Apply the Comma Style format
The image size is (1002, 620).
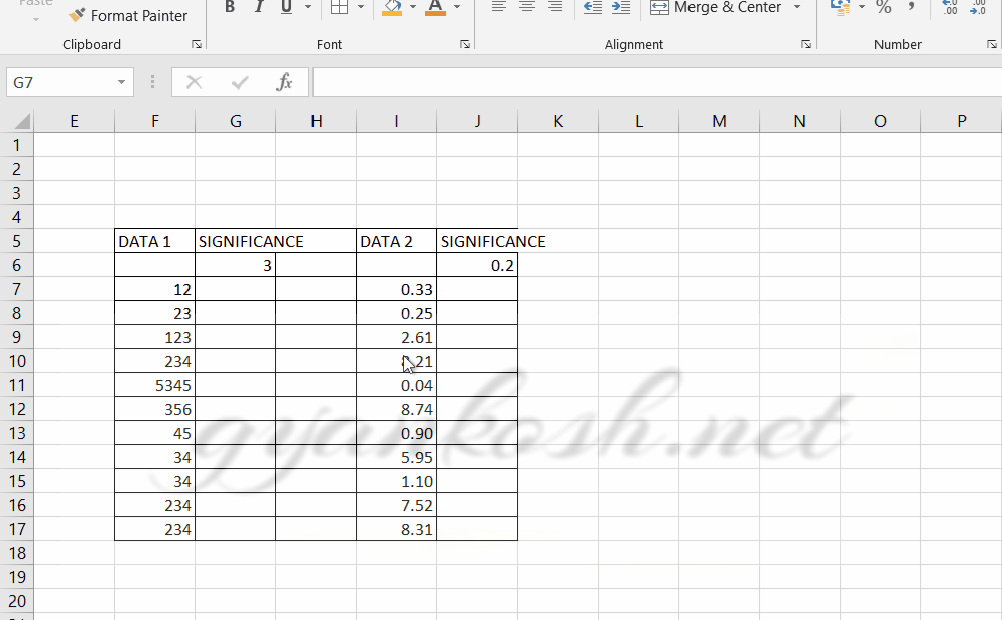click(x=910, y=10)
